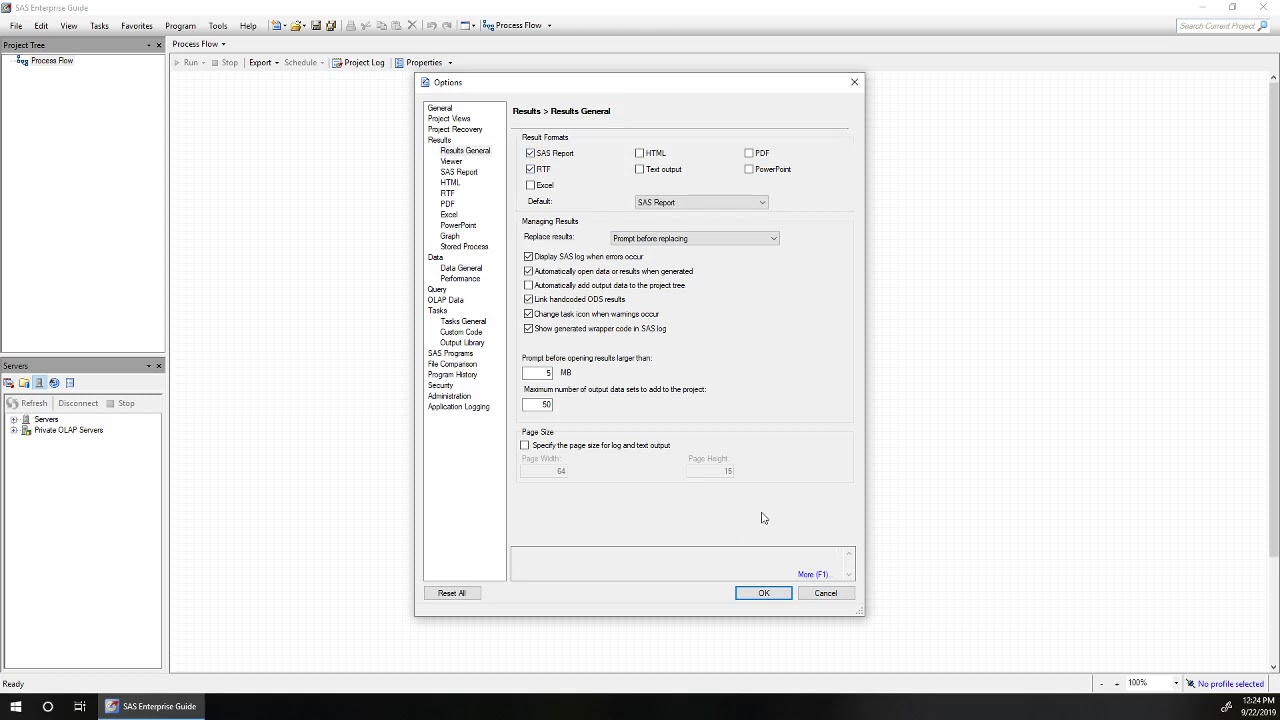Open Task View on the taskbar
This screenshot has width=1280, height=720.
pos(79,706)
